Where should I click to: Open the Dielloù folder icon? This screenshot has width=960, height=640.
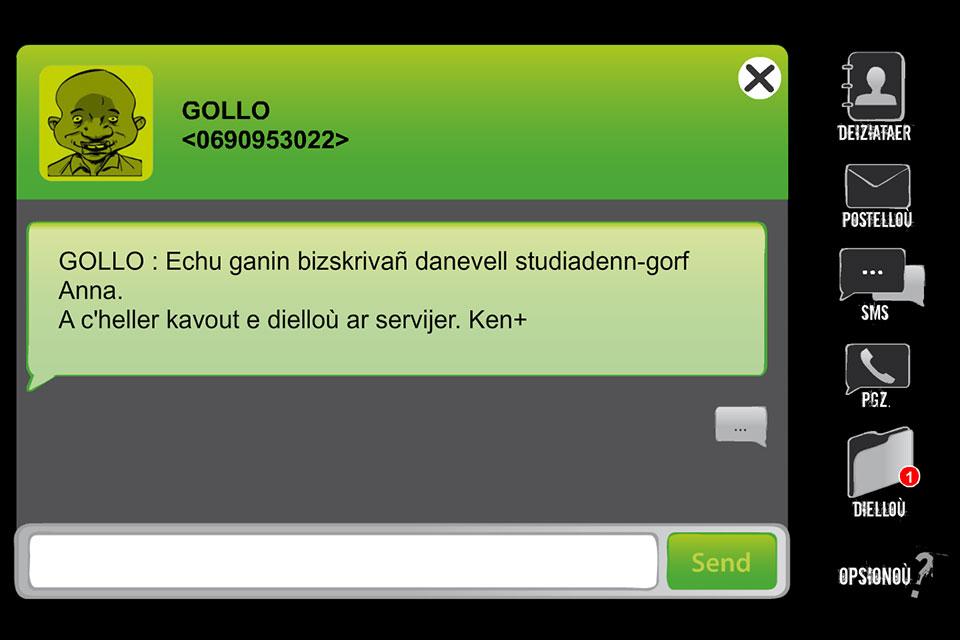click(x=880, y=462)
